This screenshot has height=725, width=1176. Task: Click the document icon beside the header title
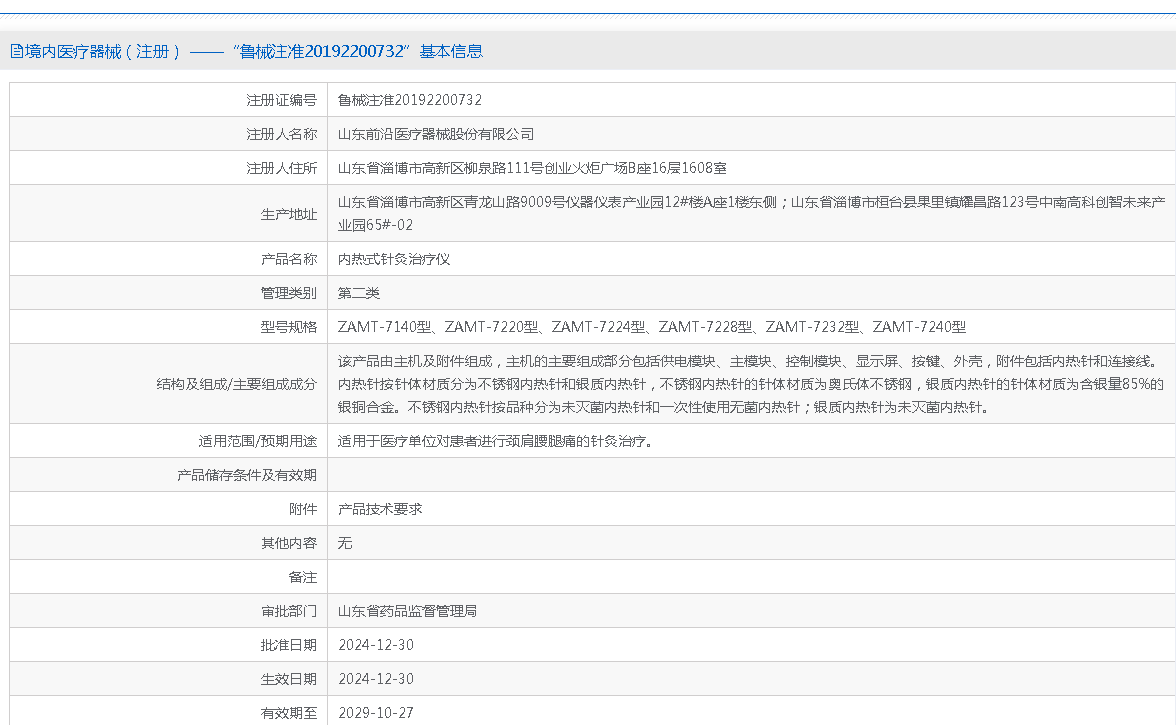(x=17, y=51)
